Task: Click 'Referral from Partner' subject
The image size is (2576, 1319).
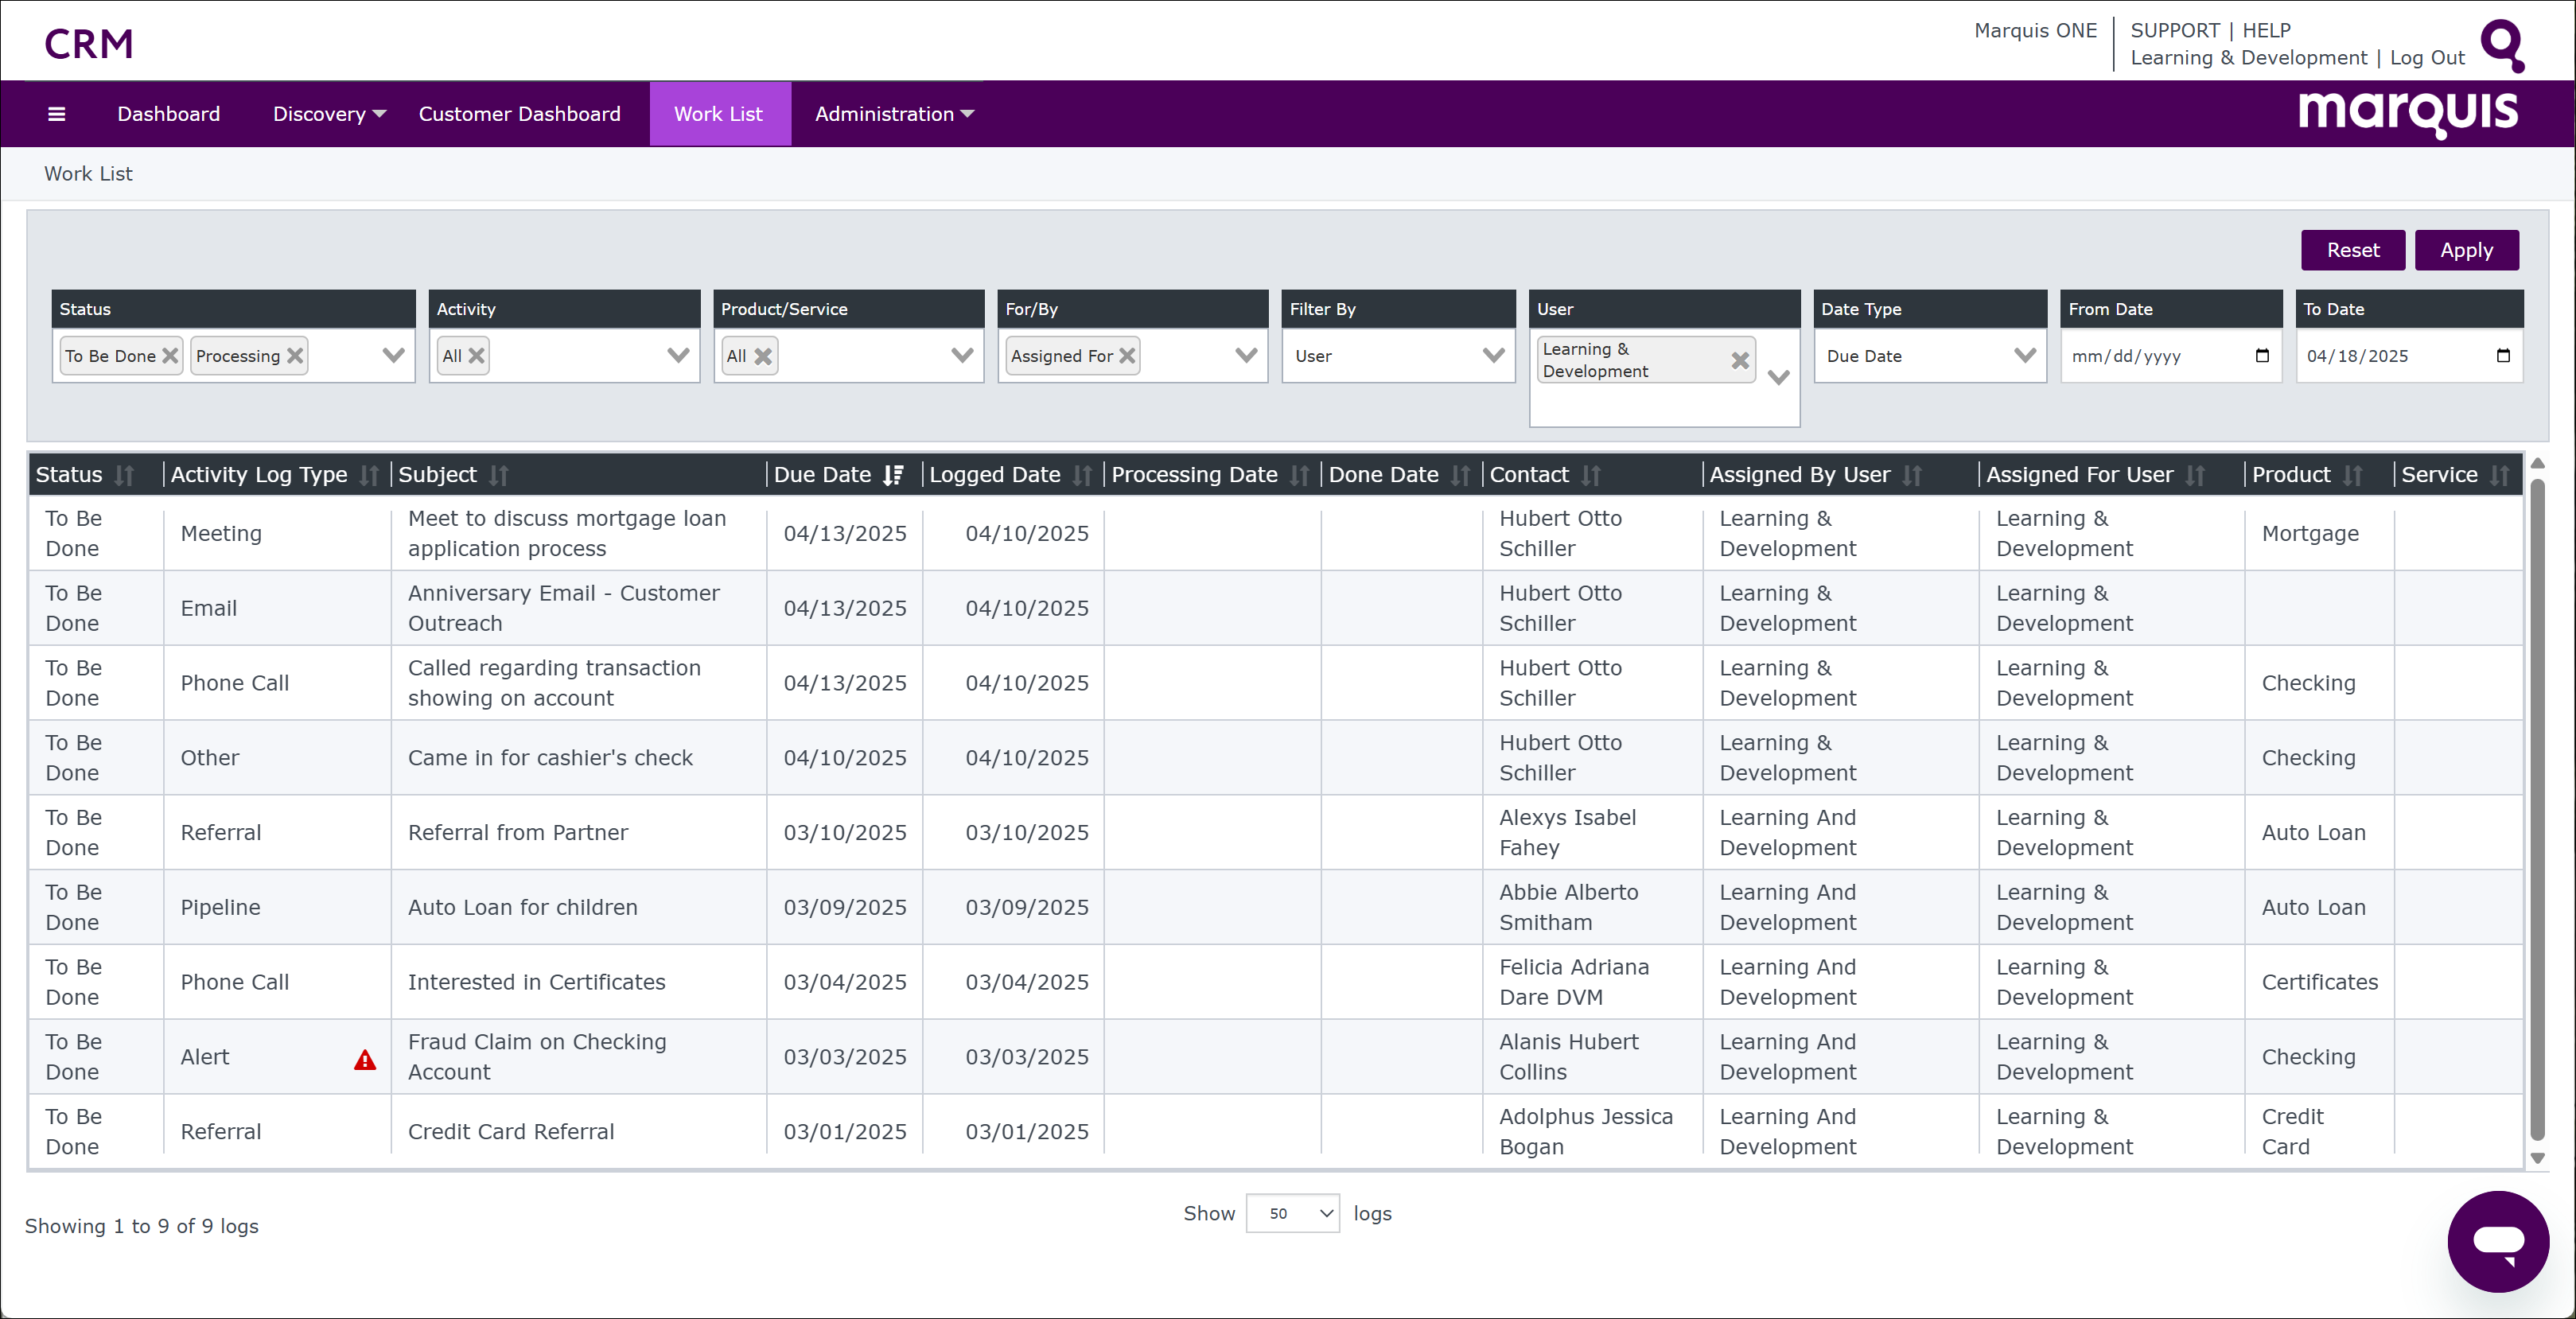Action: [x=518, y=833]
